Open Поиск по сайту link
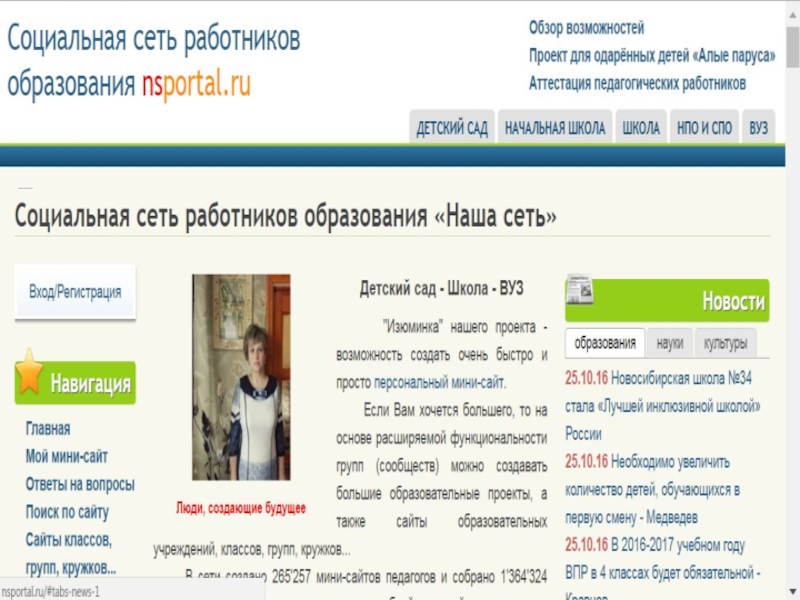The image size is (800, 600). pos(67,512)
